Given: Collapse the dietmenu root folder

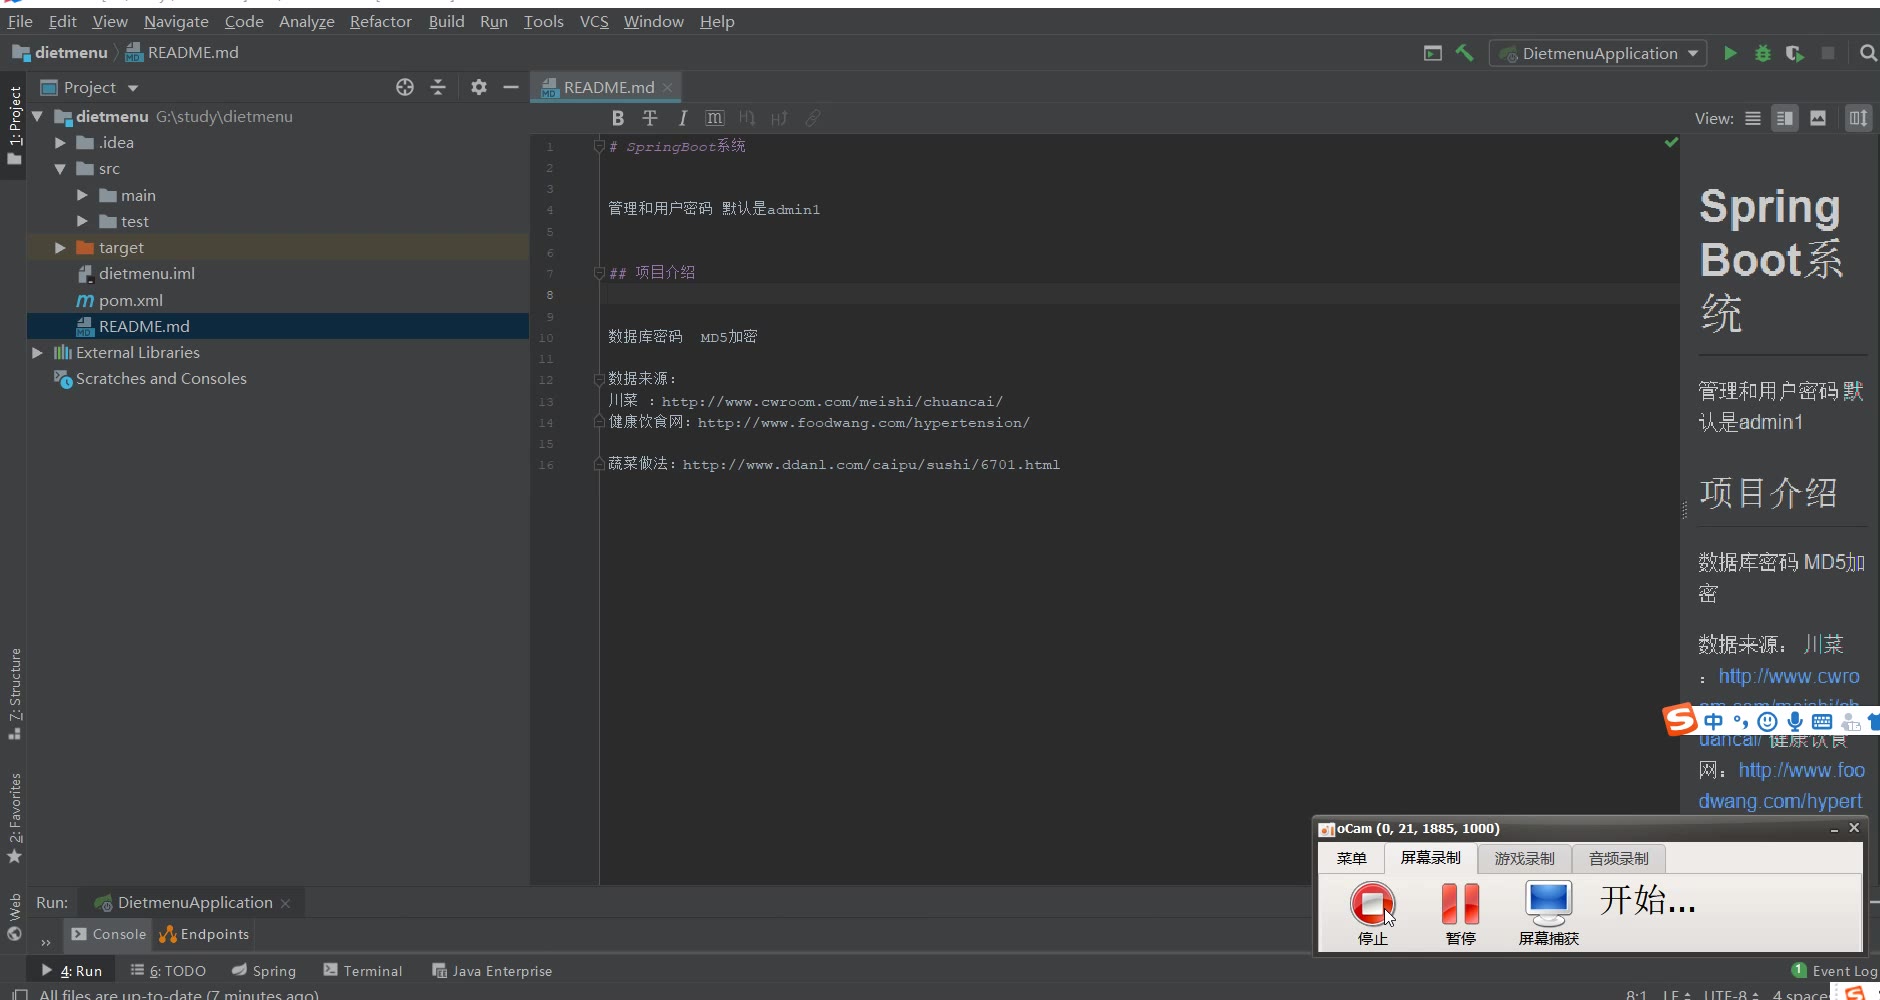Looking at the screenshot, I should [37, 116].
